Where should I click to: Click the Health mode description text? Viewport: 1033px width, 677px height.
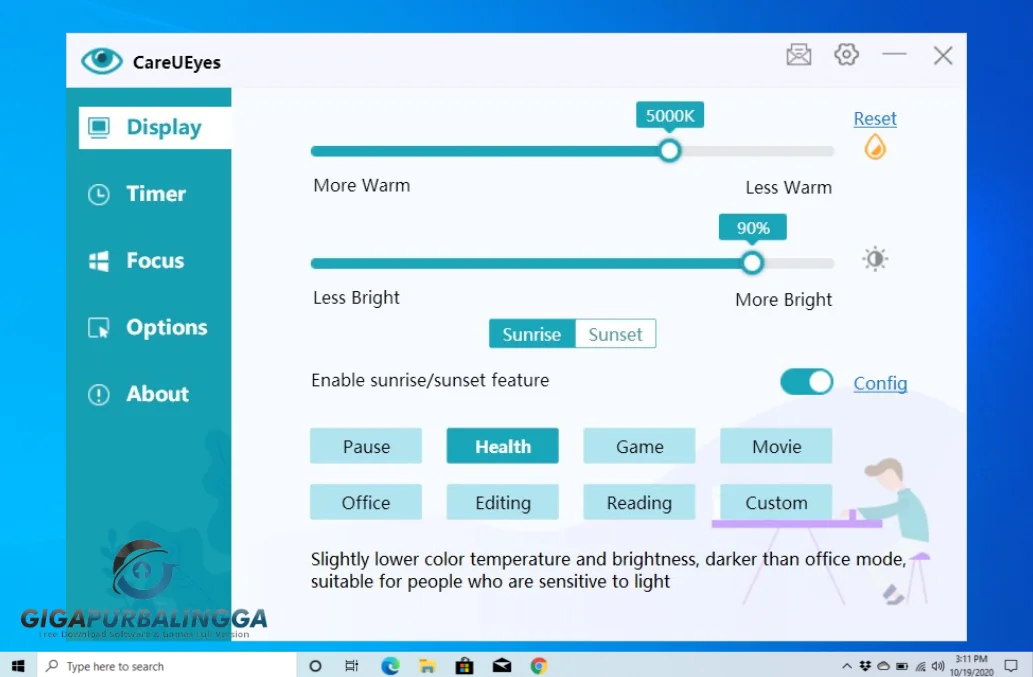609,570
